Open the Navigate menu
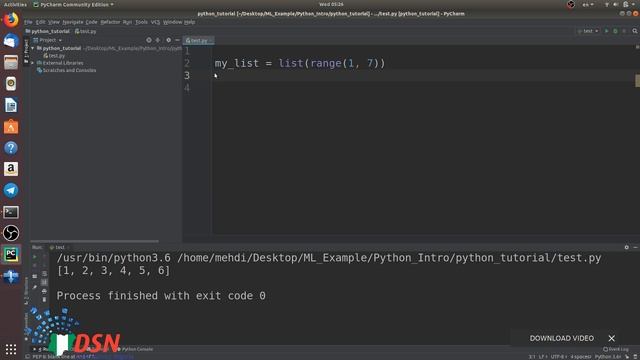Viewport: 640px width, 360px height. (73, 22)
